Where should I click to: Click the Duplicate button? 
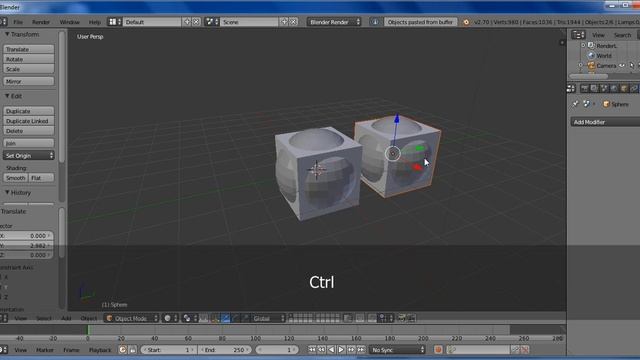coord(29,111)
